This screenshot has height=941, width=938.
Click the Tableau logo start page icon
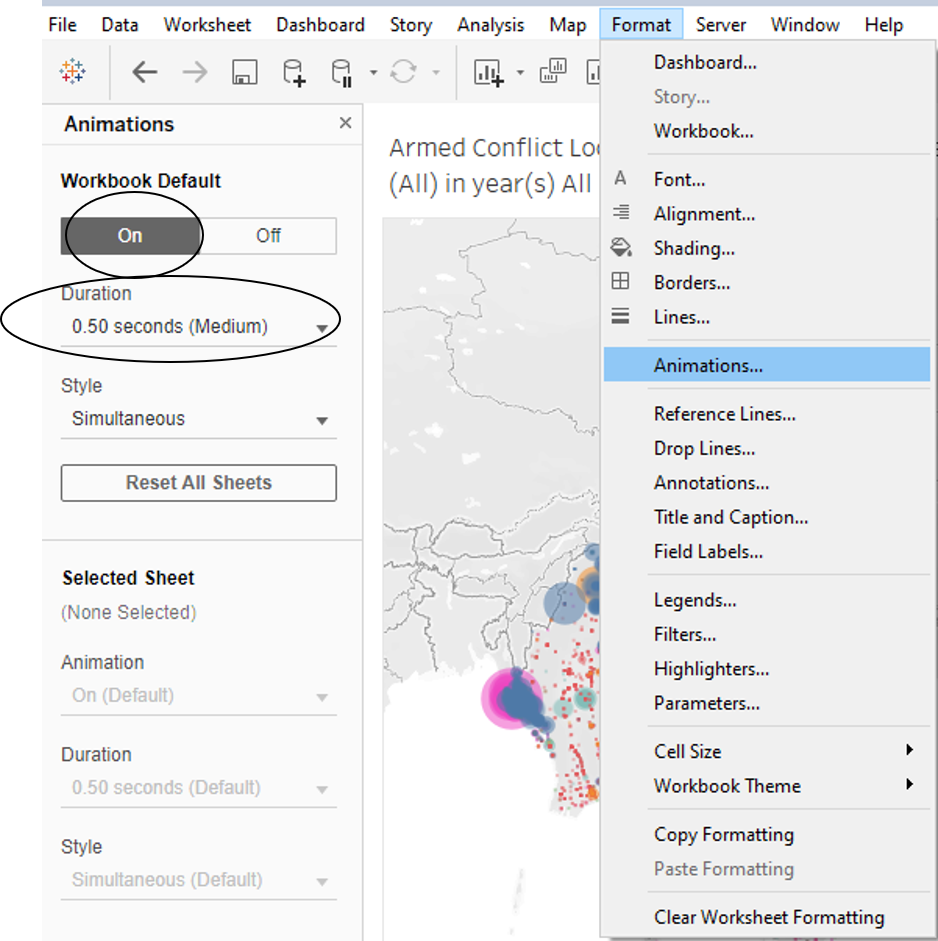[72, 72]
